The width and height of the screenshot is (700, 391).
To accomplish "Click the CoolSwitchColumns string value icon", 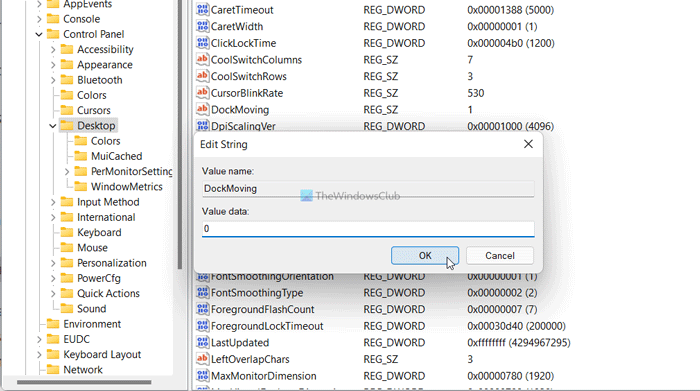I will tap(202, 59).
